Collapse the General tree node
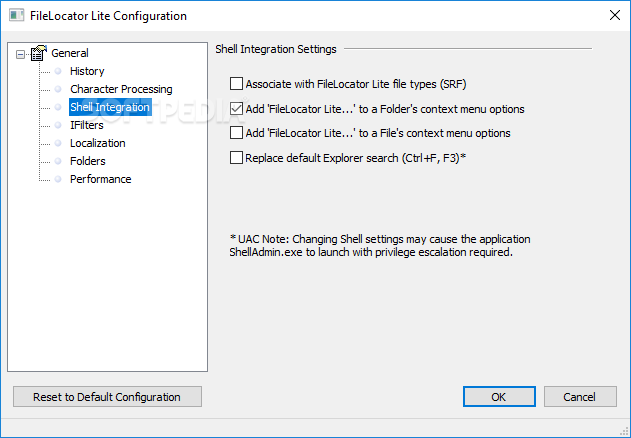 [20, 54]
